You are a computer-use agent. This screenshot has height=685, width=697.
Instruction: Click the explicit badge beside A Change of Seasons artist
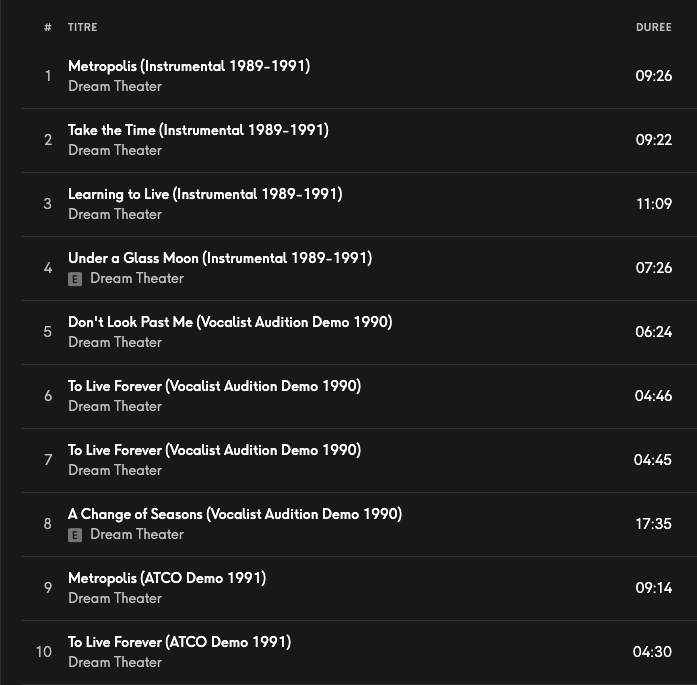[75, 535]
